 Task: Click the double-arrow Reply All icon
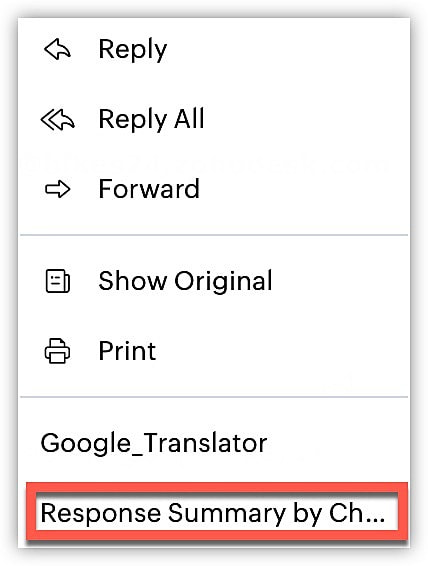coord(58,119)
